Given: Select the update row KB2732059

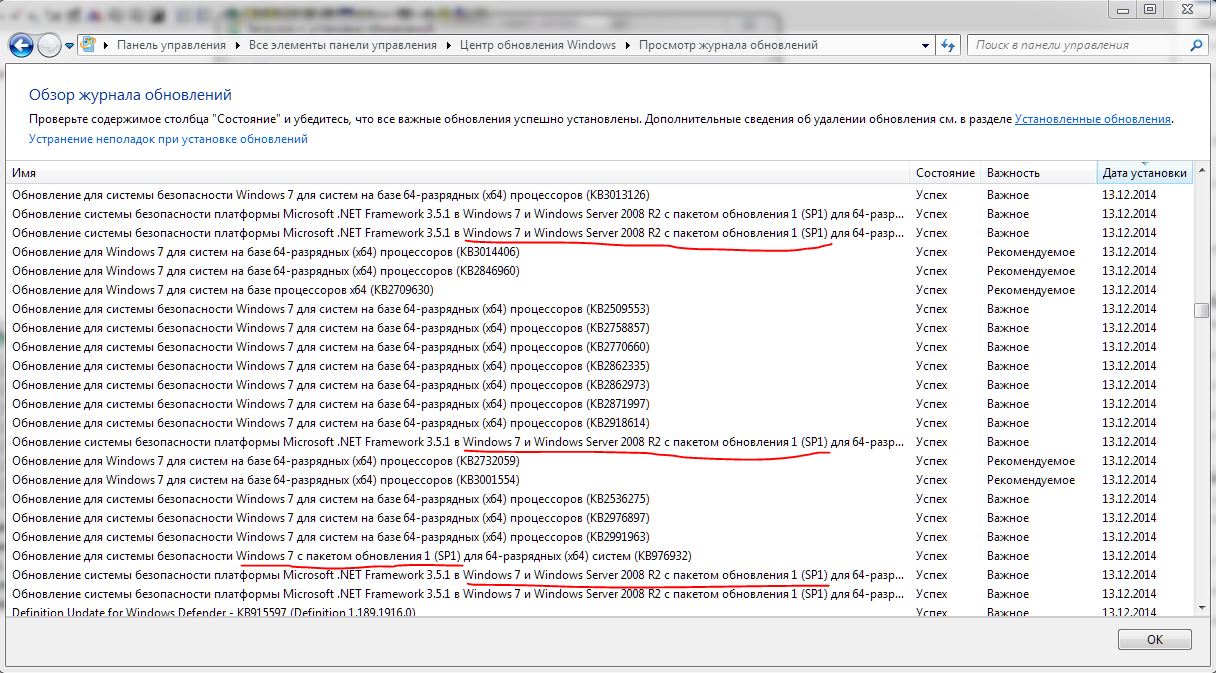Looking at the screenshot, I should tap(600, 461).
